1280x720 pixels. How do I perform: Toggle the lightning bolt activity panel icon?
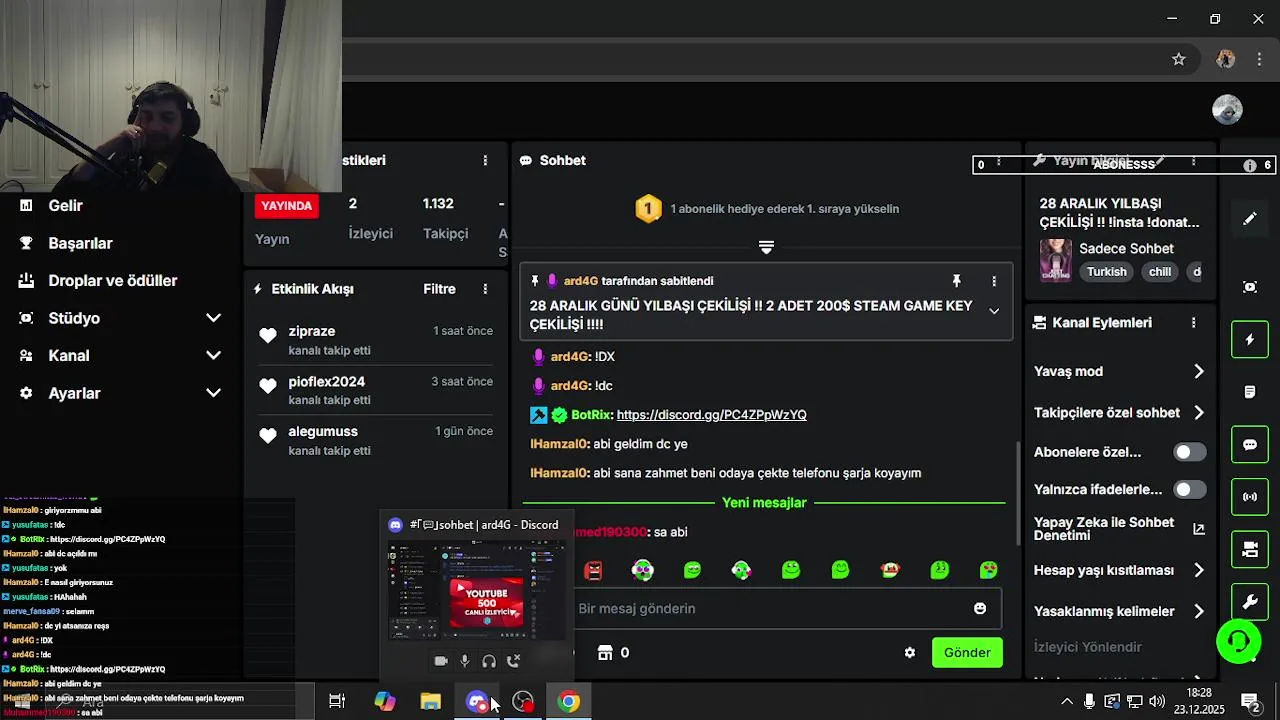[1249, 340]
